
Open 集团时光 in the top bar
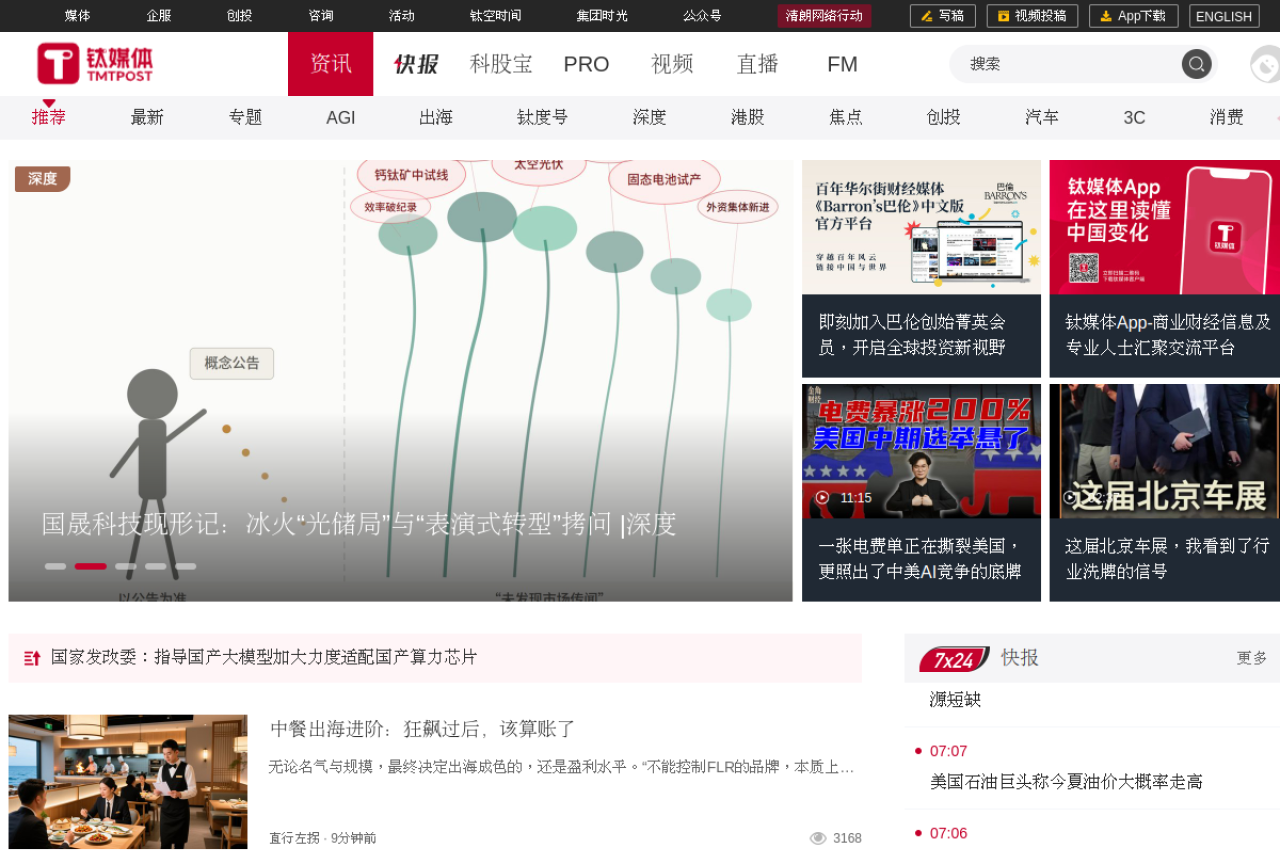click(x=602, y=16)
